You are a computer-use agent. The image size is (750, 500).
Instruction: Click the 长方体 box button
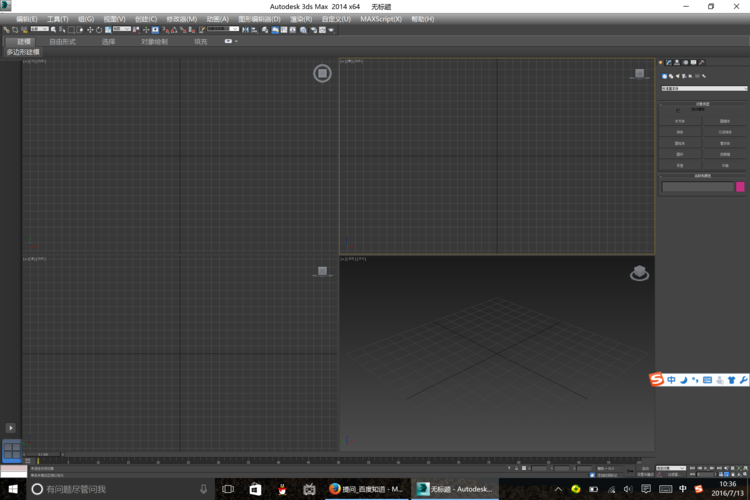click(680, 121)
